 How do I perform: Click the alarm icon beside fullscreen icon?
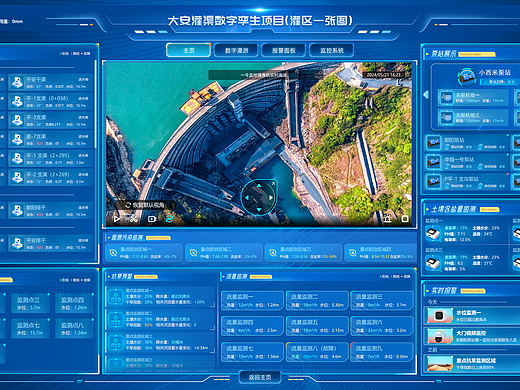click(x=387, y=219)
